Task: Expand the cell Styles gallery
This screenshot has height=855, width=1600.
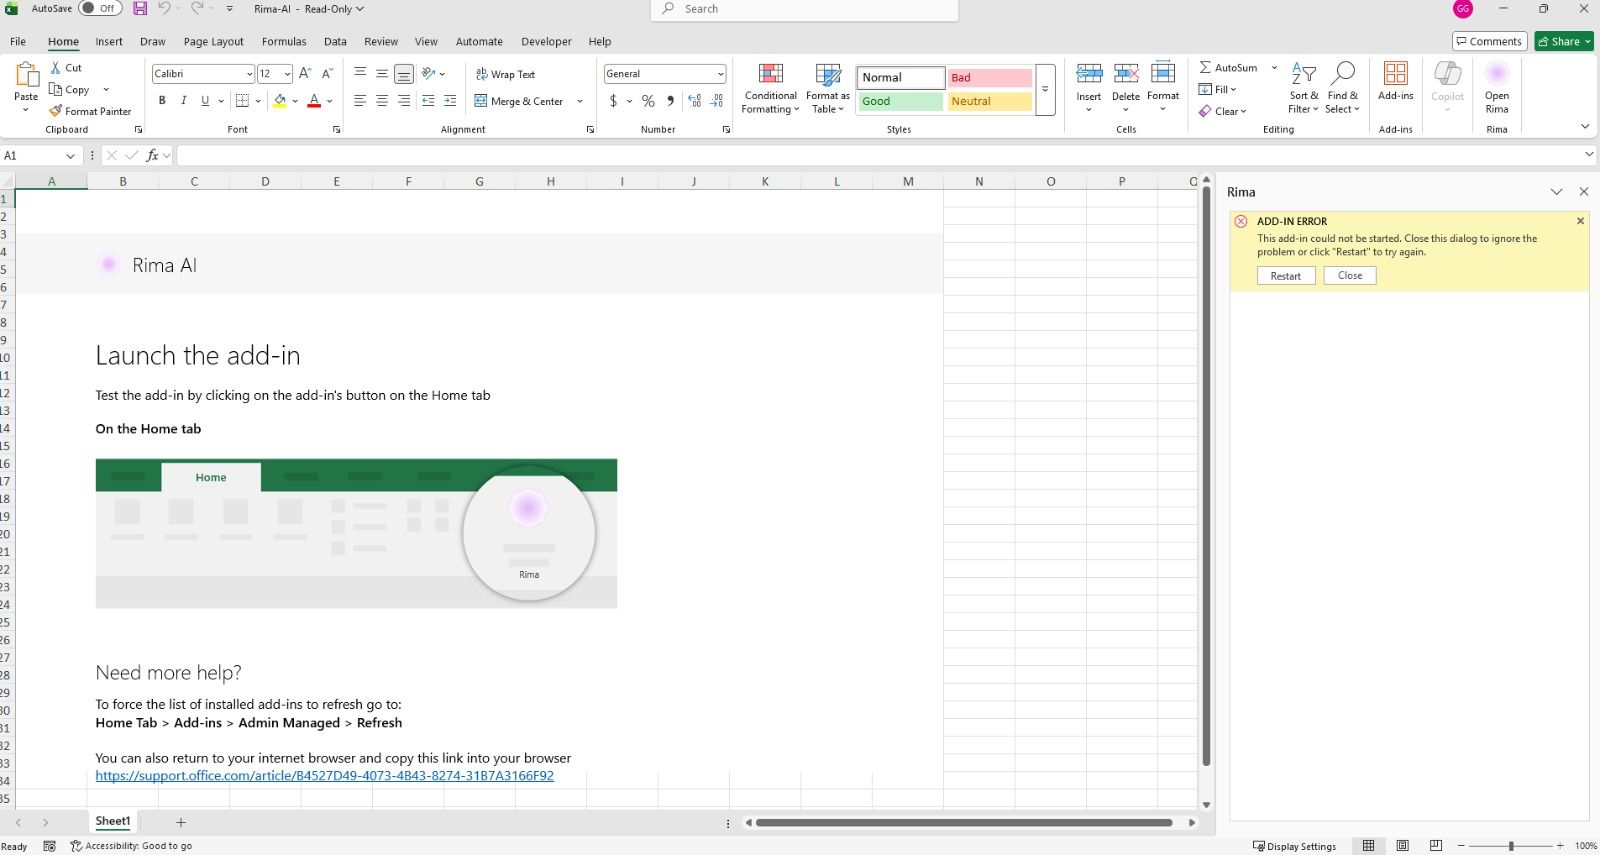Action: click(x=1045, y=89)
